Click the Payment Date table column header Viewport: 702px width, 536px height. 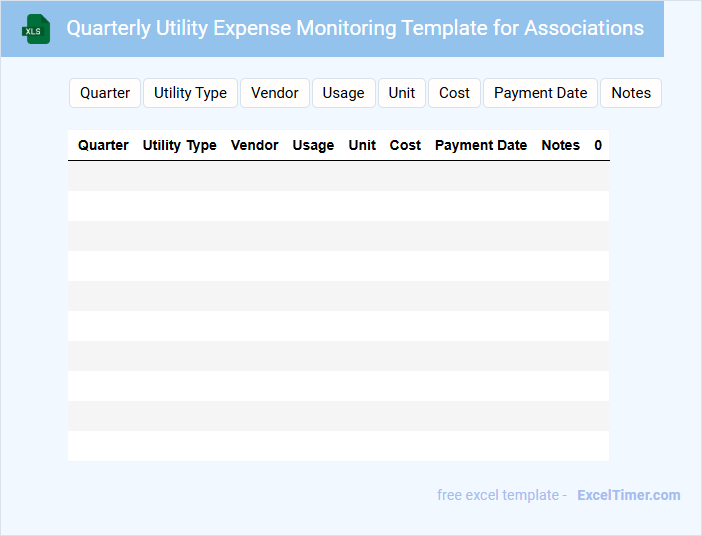point(481,145)
